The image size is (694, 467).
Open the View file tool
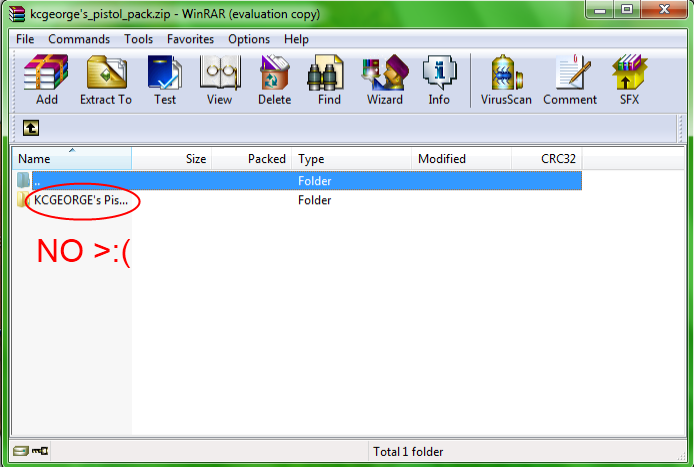(220, 80)
